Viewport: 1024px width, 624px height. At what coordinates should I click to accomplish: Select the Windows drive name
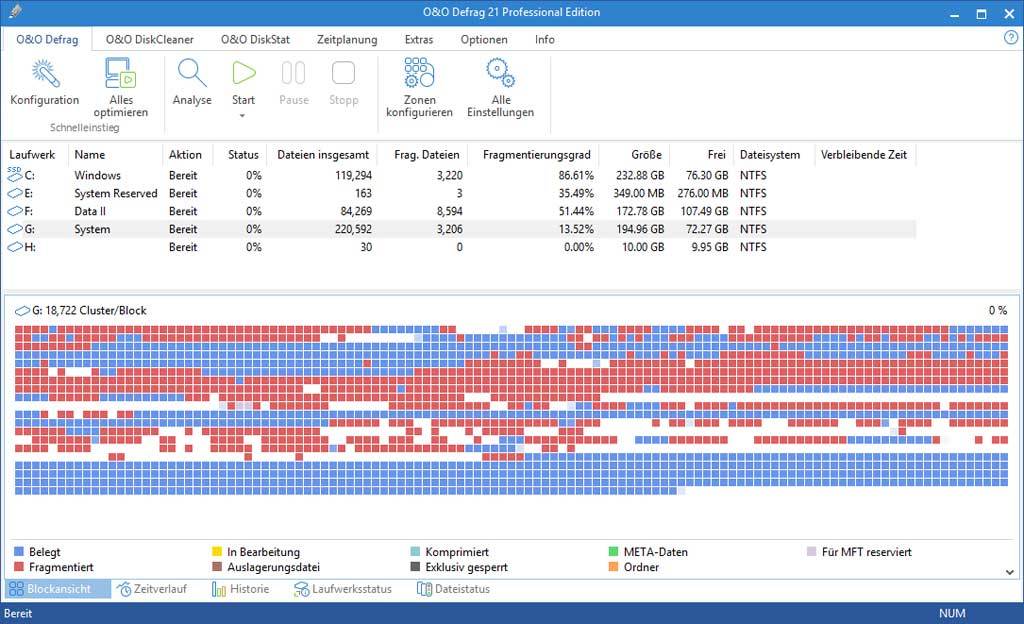(97, 175)
